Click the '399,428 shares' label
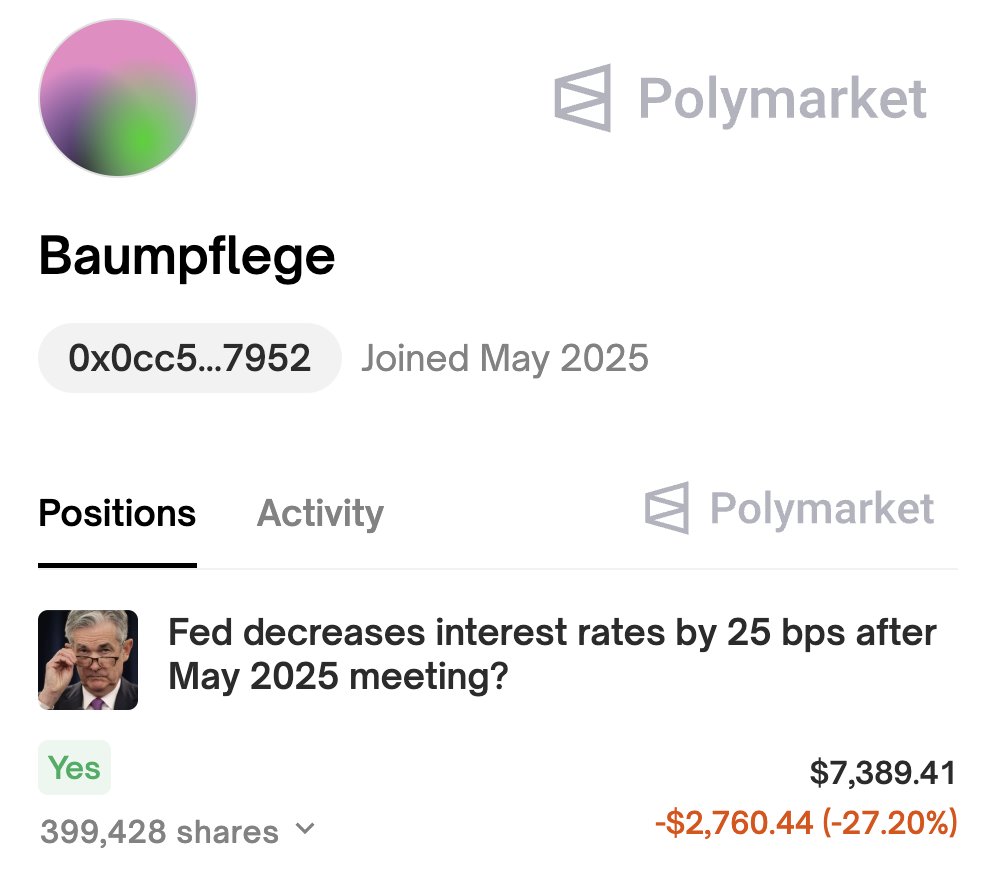The width and height of the screenshot is (992, 892). [157, 830]
